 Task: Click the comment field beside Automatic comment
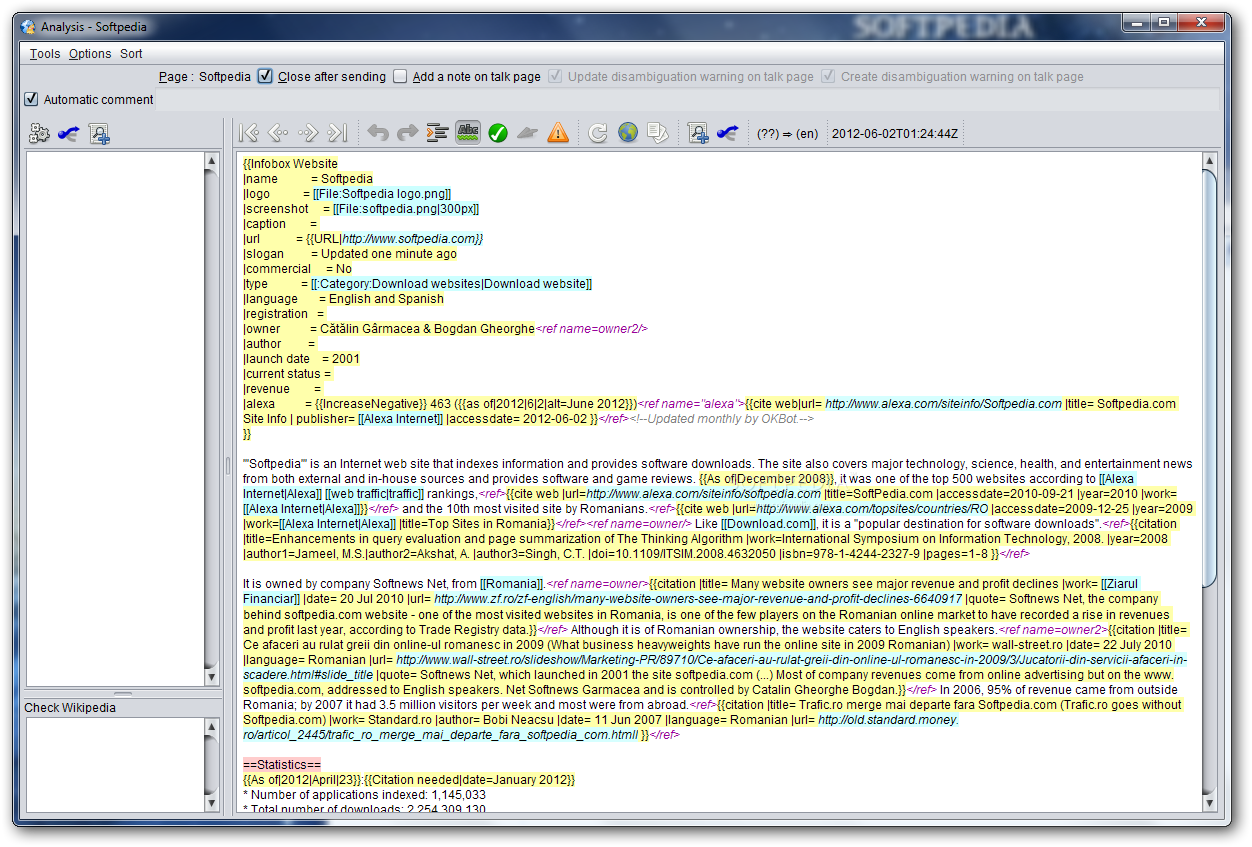(x=688, y=99)
